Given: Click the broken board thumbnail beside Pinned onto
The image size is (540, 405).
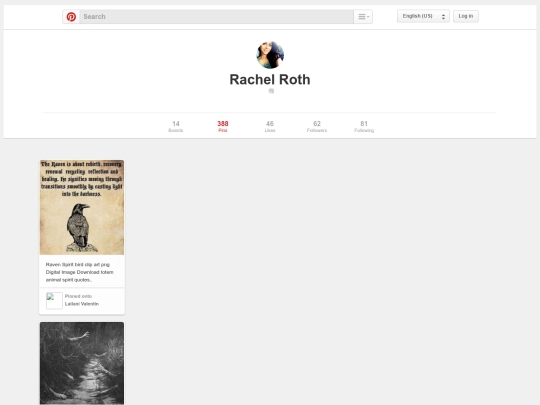Looking at the screenshot, I should 54,301.
